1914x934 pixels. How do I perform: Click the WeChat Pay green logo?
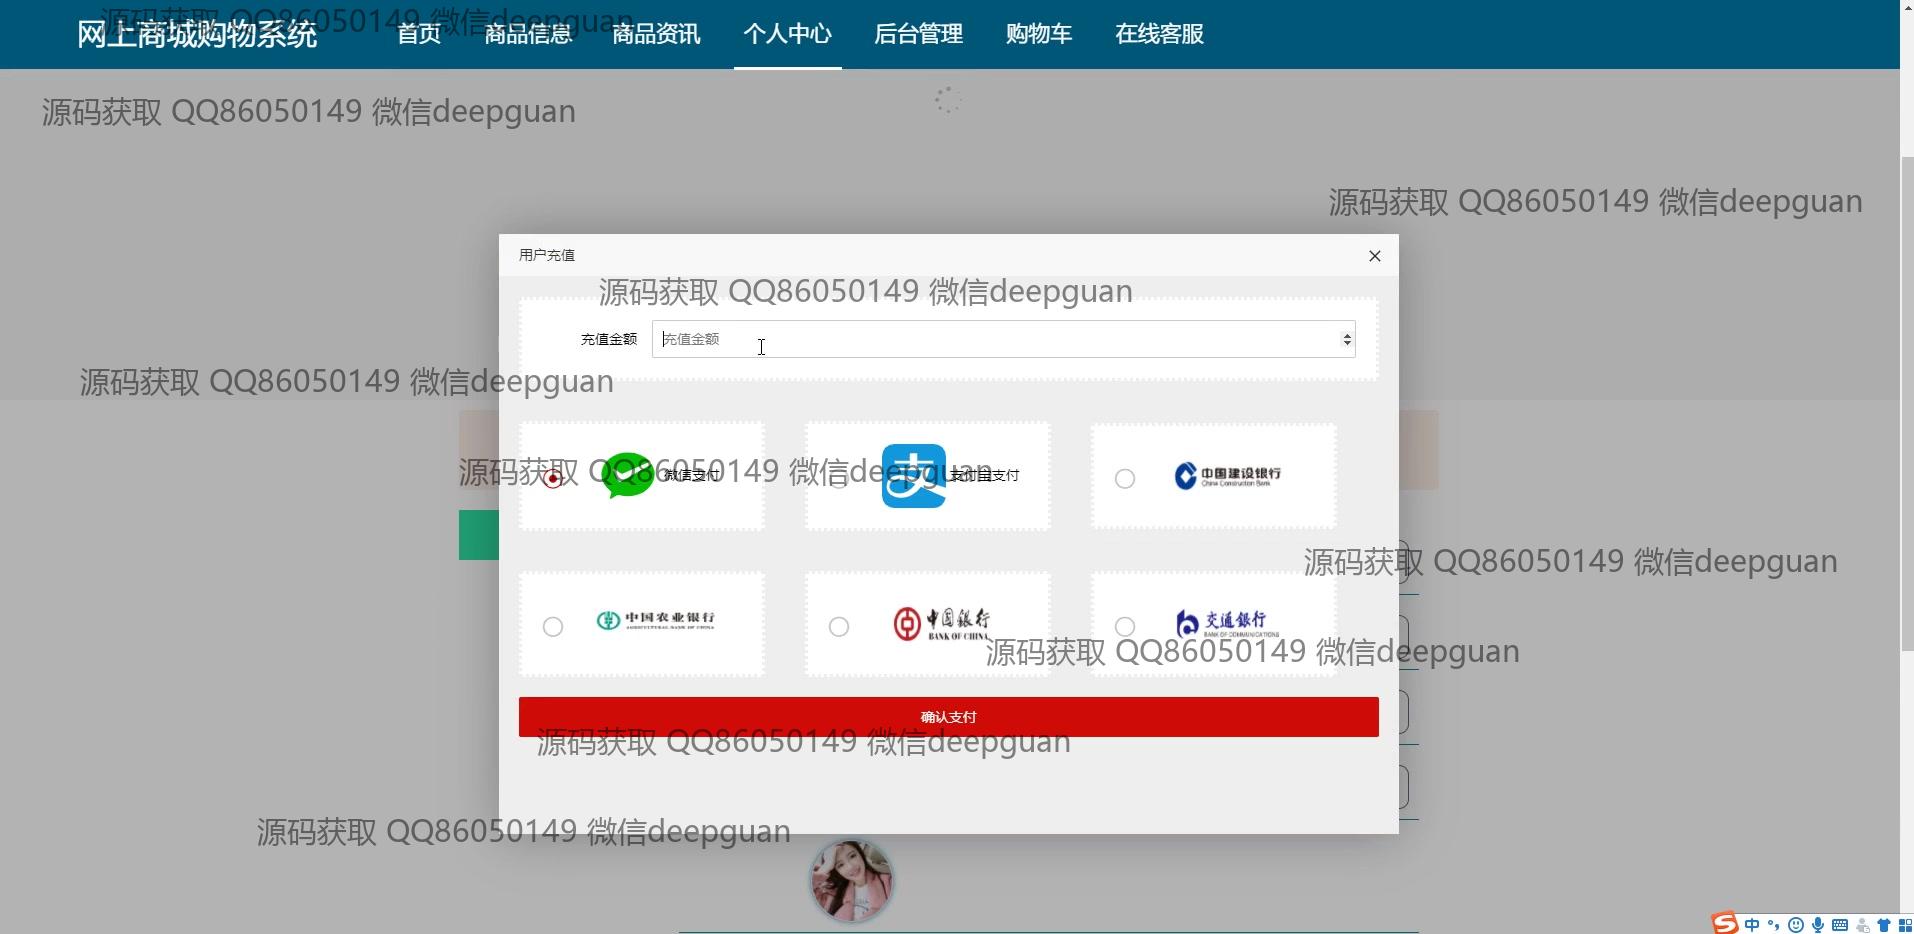click(x=629, y=475)
